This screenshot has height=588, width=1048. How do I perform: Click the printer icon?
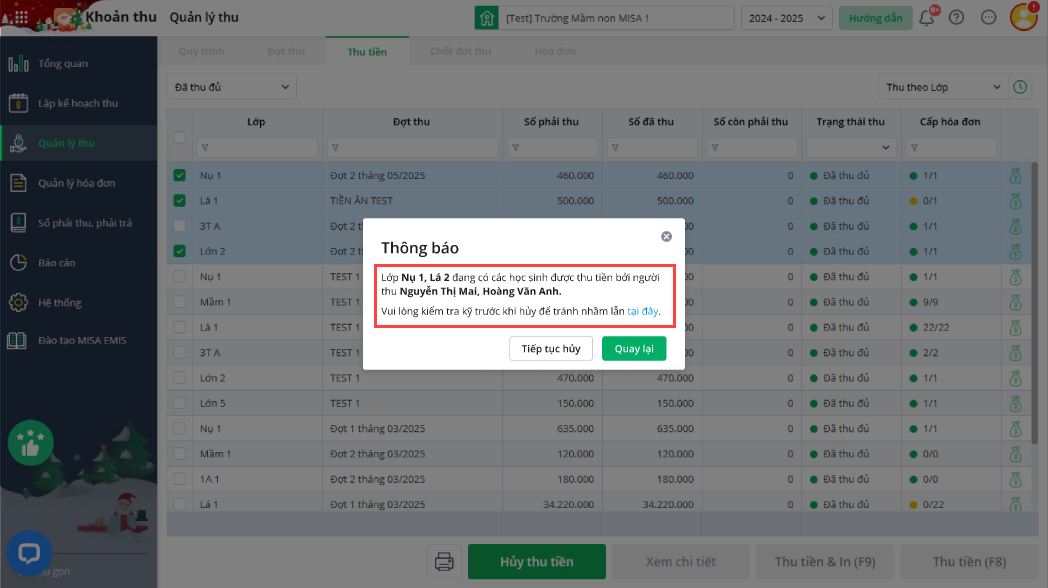coord(444,561)
